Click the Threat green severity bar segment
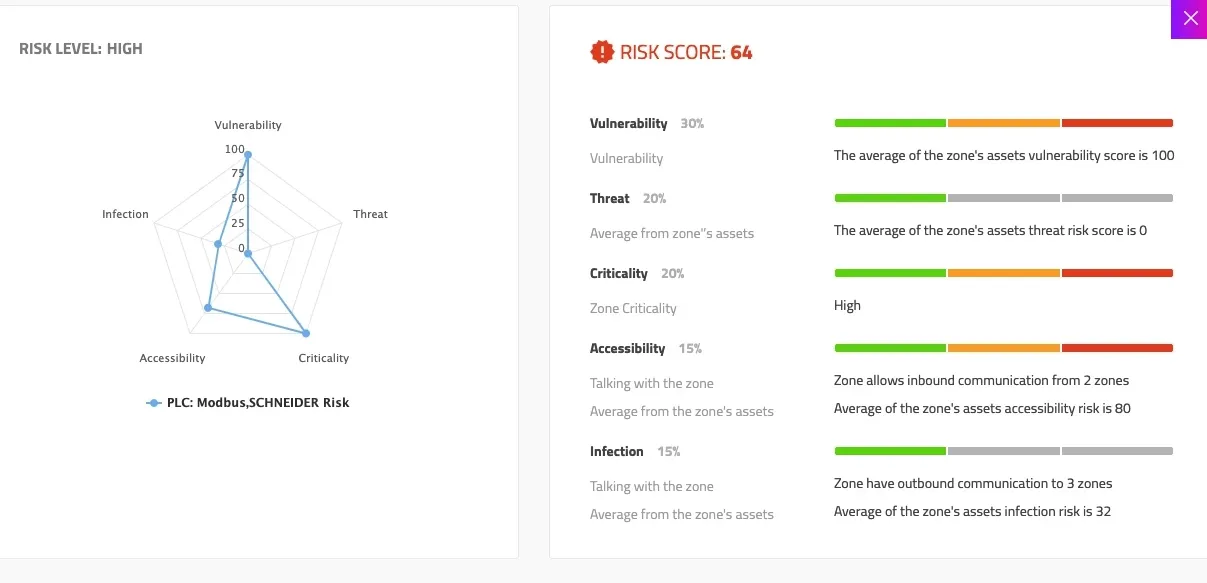 (x=890, y=198)
